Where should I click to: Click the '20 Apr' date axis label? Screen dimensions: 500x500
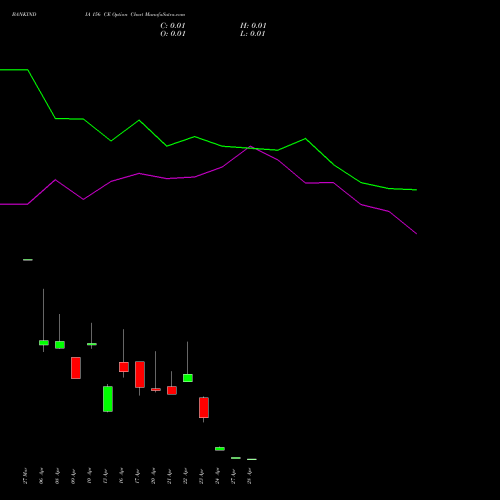[154, 476]
